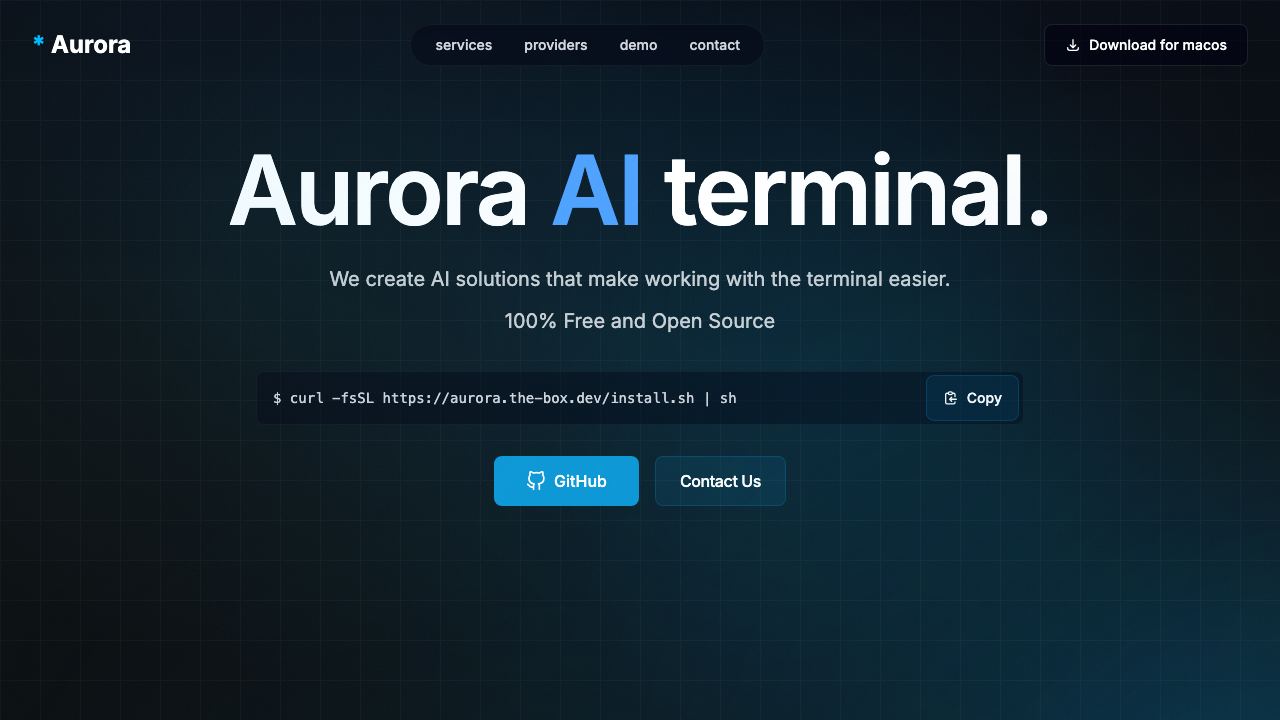Click the blue asterisk logo icon
The height and width of the screenshot is (720, 1280).
[x=39, y=41]
